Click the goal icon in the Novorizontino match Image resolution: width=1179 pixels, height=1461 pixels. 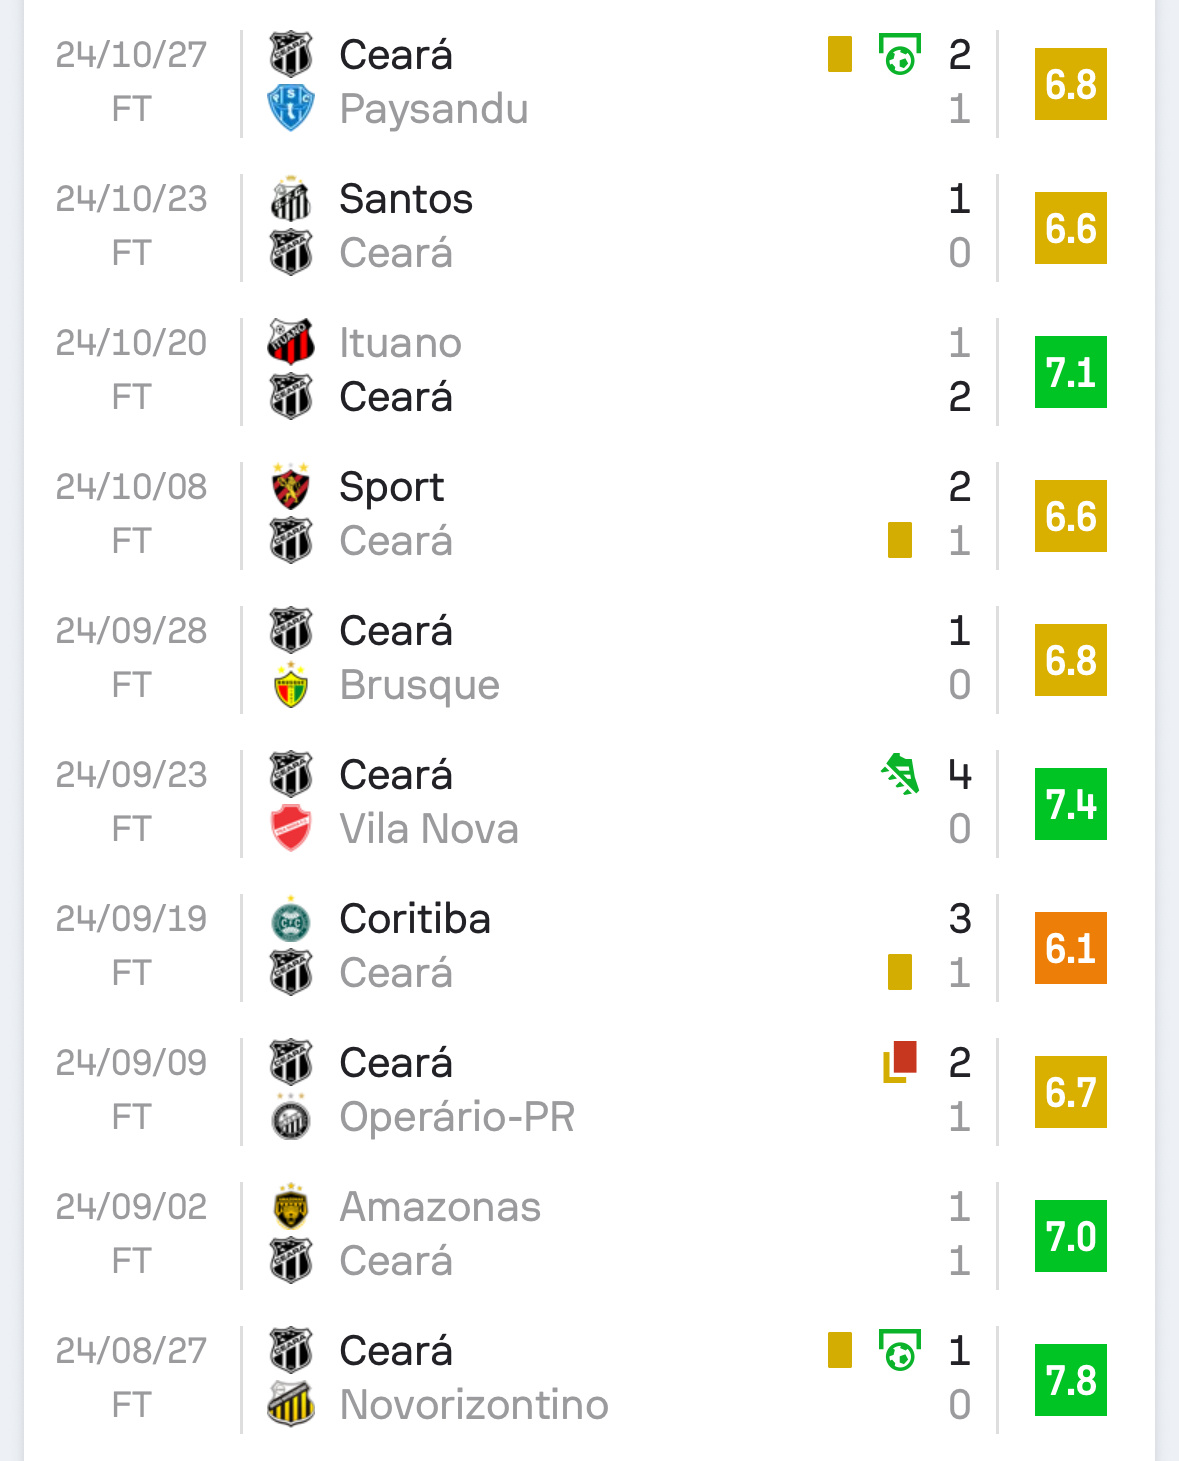pyautogui.click(x=899, y=1351)
